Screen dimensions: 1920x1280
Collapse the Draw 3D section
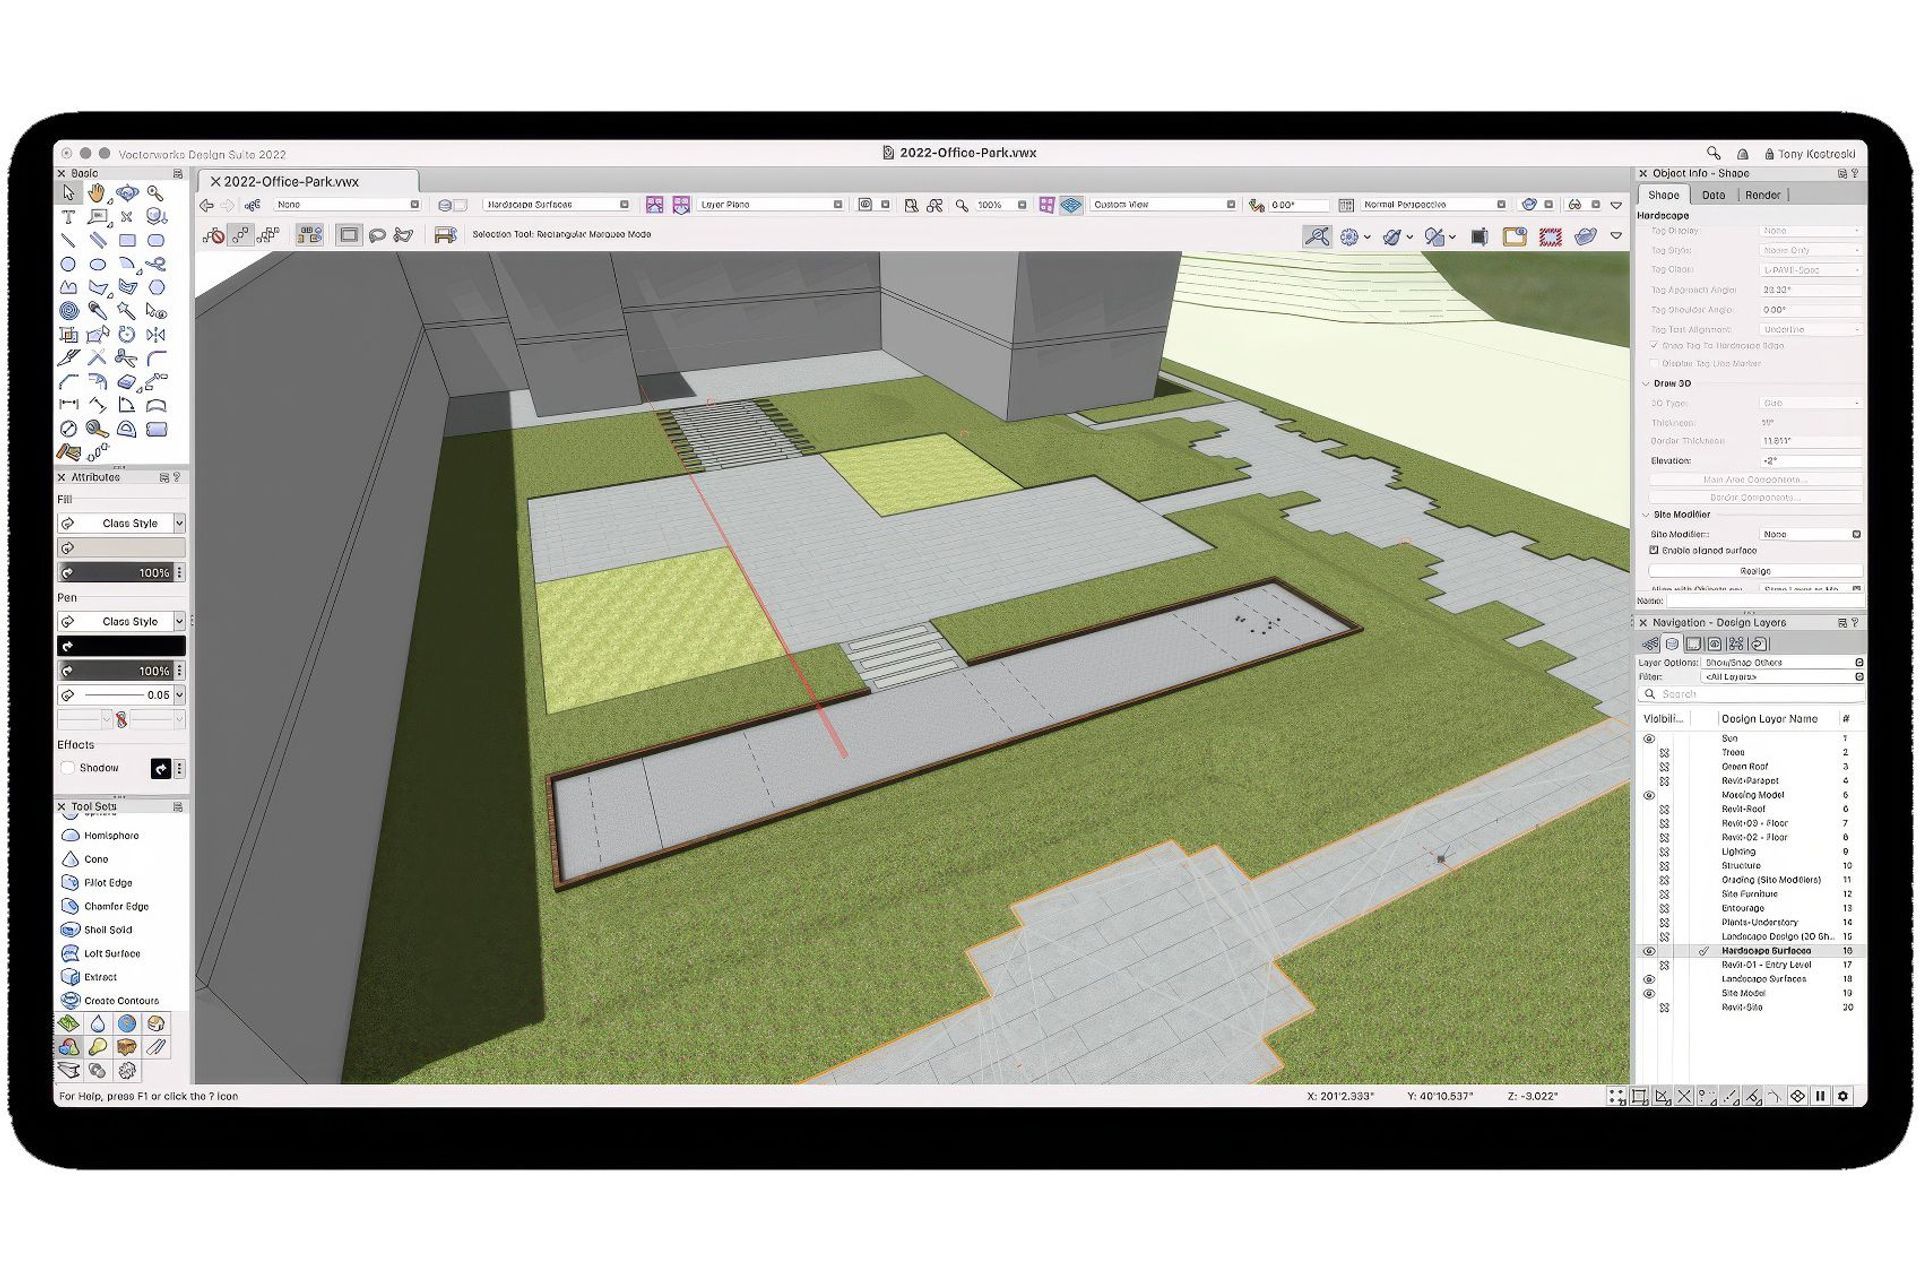pos(1646,383)
